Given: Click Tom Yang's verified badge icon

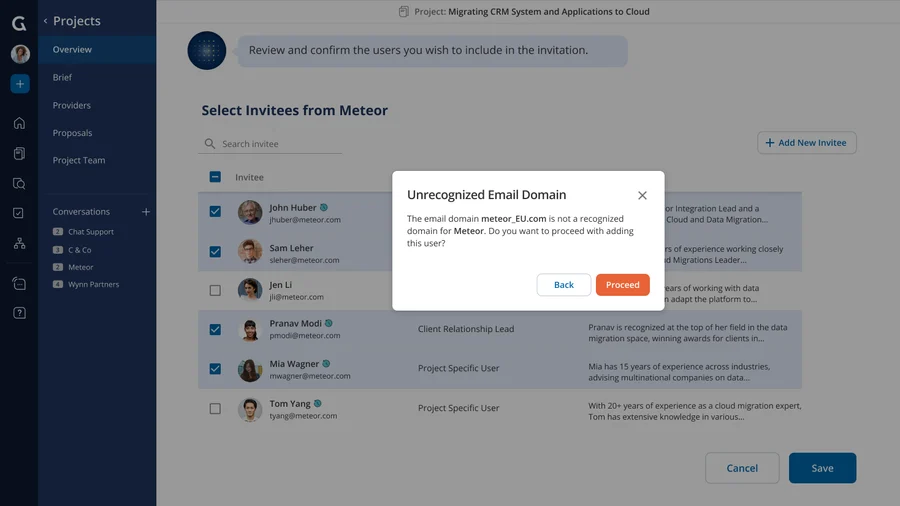Looking at the screenshot, I should 317,403.
